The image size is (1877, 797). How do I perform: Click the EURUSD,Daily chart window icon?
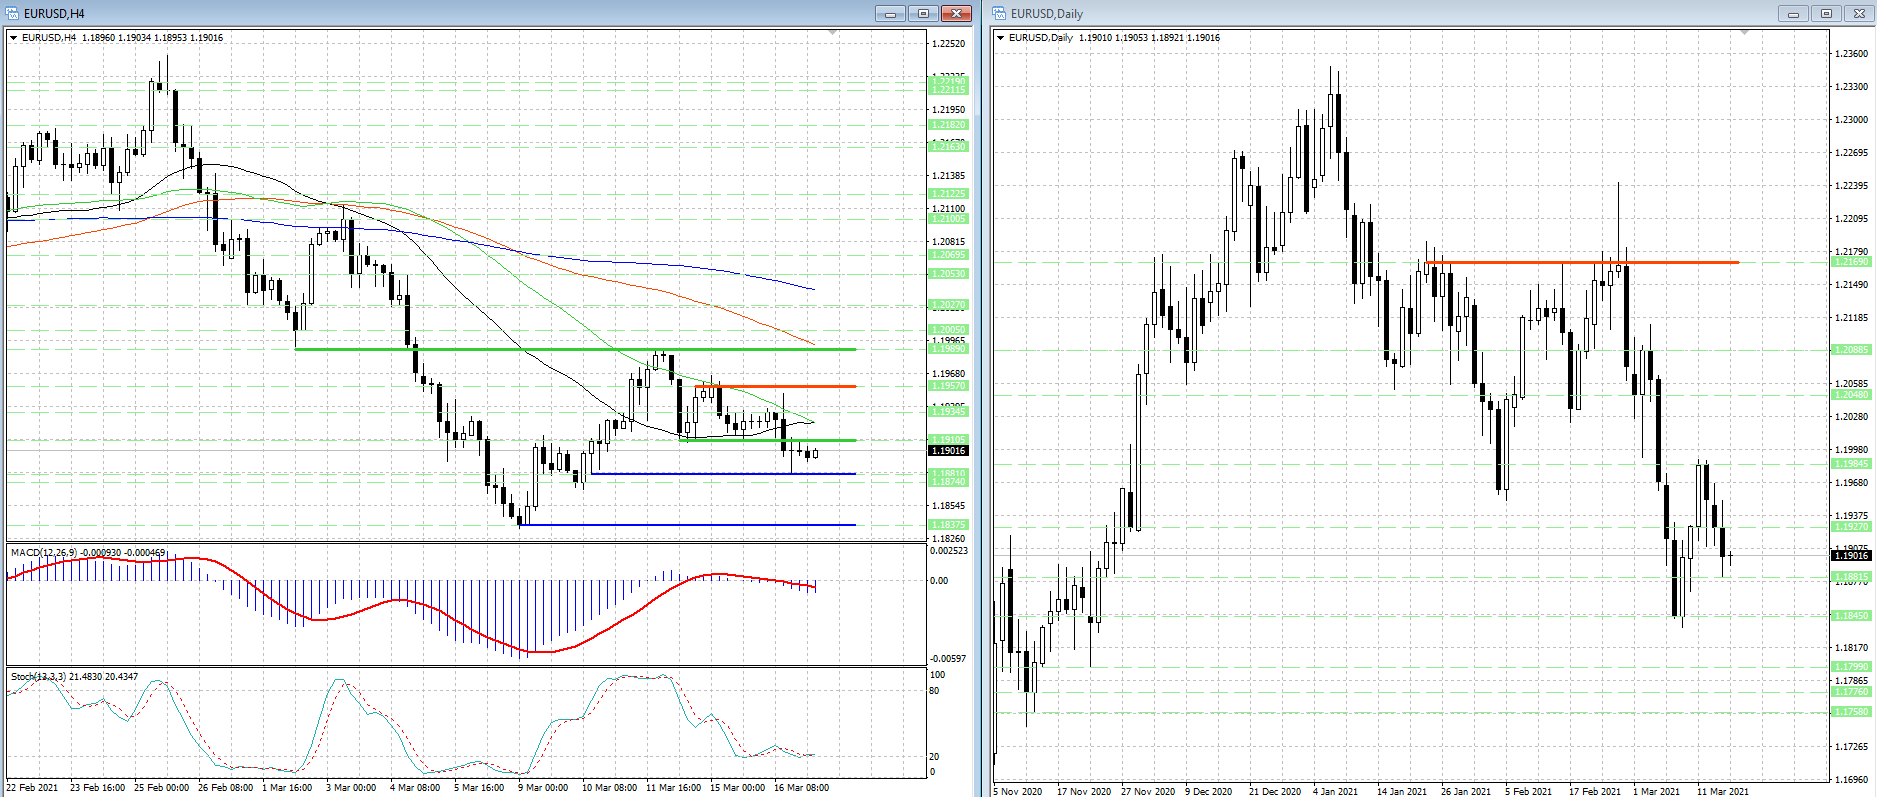[999, 13]
